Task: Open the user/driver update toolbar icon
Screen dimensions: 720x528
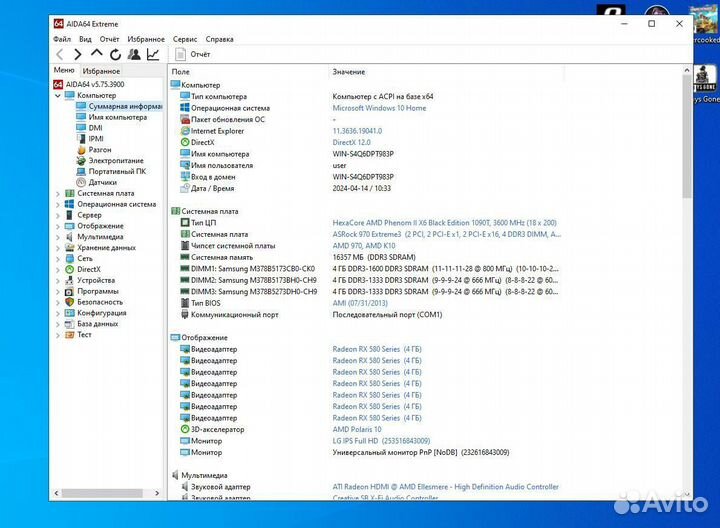Action: [x=134, y=54]
